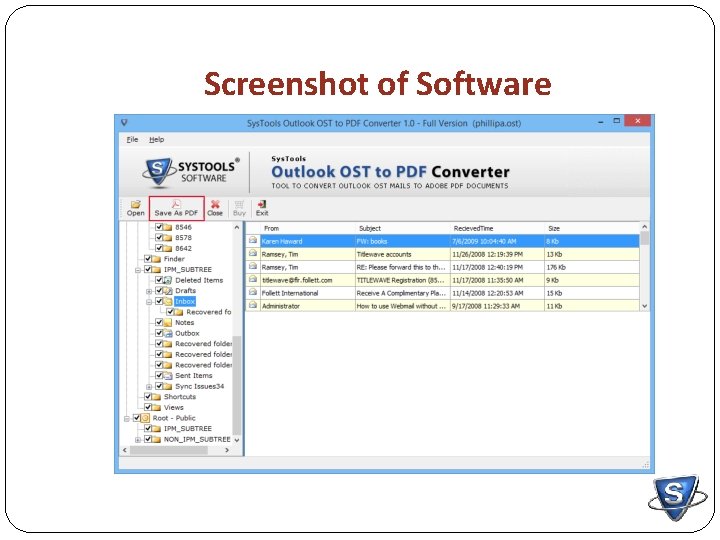The height and width of the screenshot is (540, 720).
Task: Select the 8642 folder
Action: coord(184,248)
